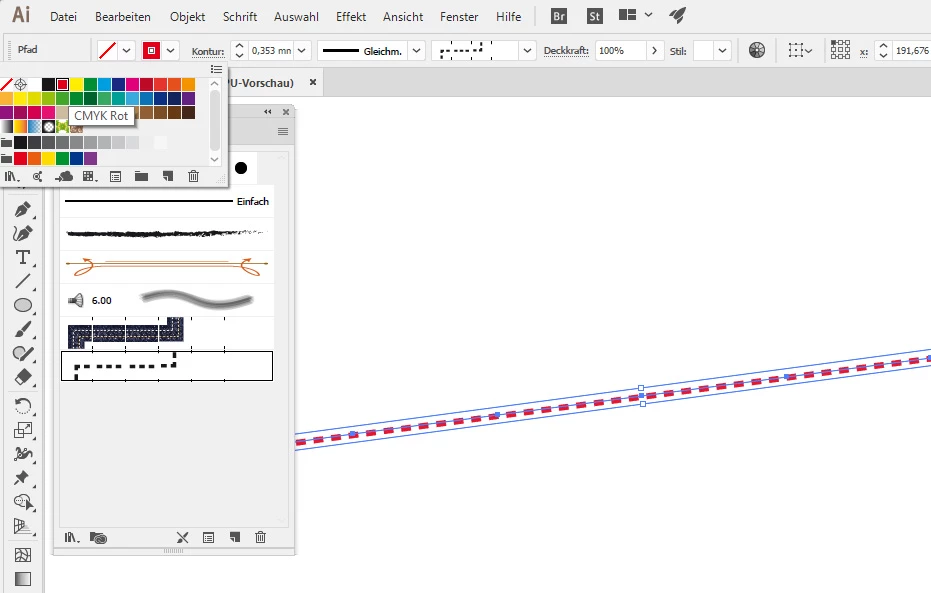
Task: Open color theme panel icon in swatches
Action: pos(37,176)
